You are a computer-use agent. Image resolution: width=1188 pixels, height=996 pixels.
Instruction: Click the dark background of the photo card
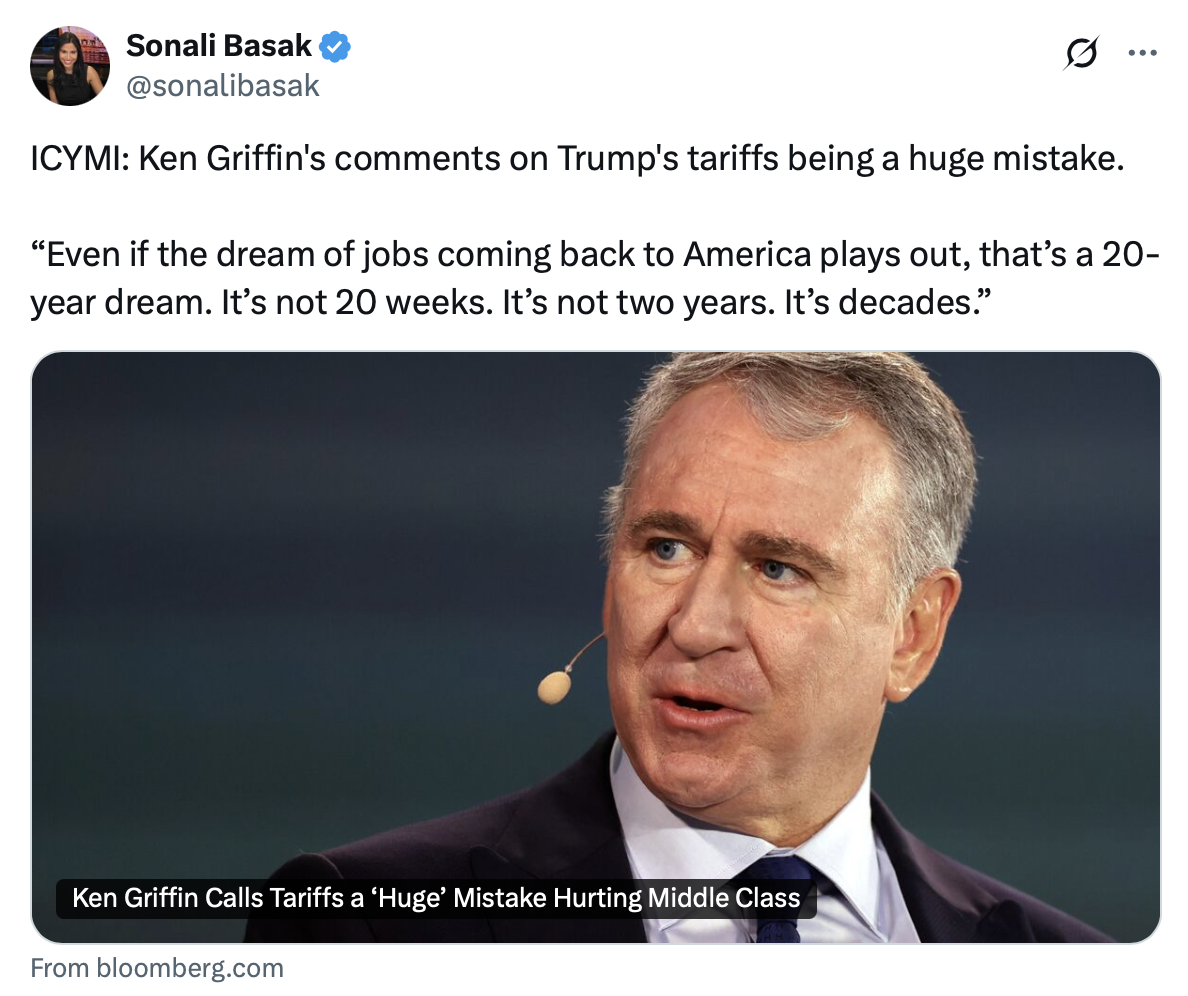(x=250, y=550)
